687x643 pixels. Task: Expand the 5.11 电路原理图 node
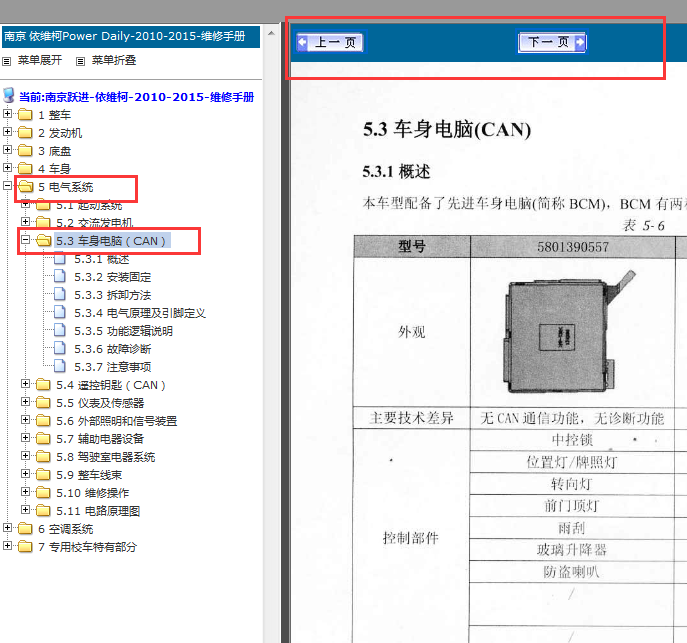25,509
